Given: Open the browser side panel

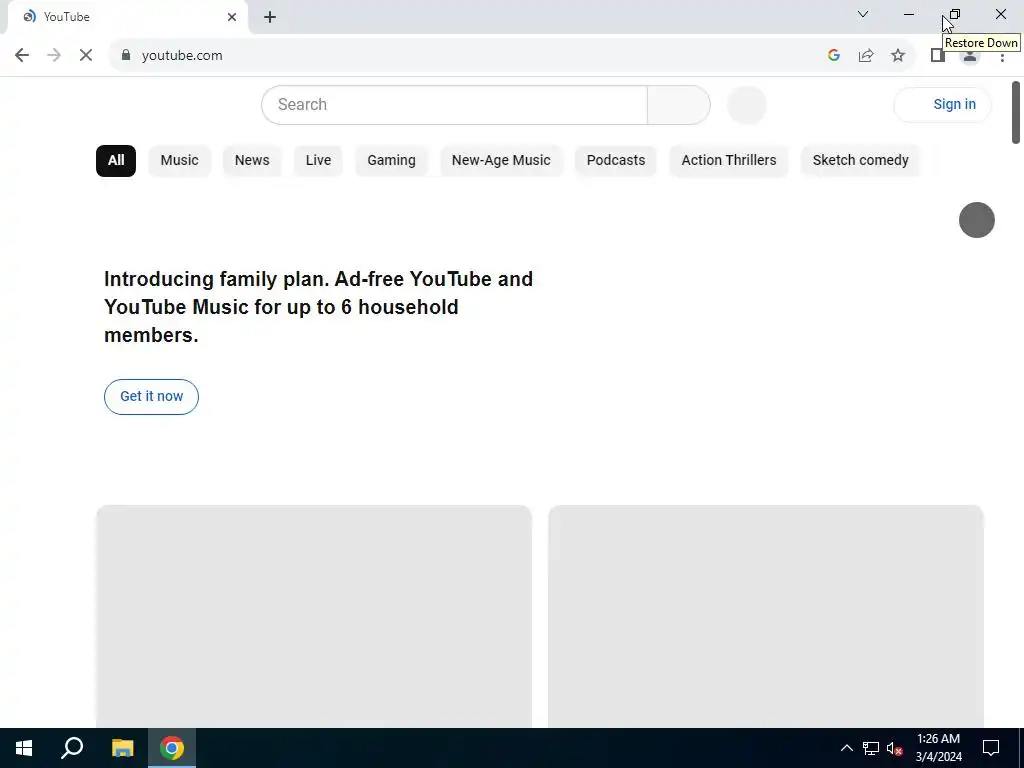Looking at the screenshot, I should 938,56.
